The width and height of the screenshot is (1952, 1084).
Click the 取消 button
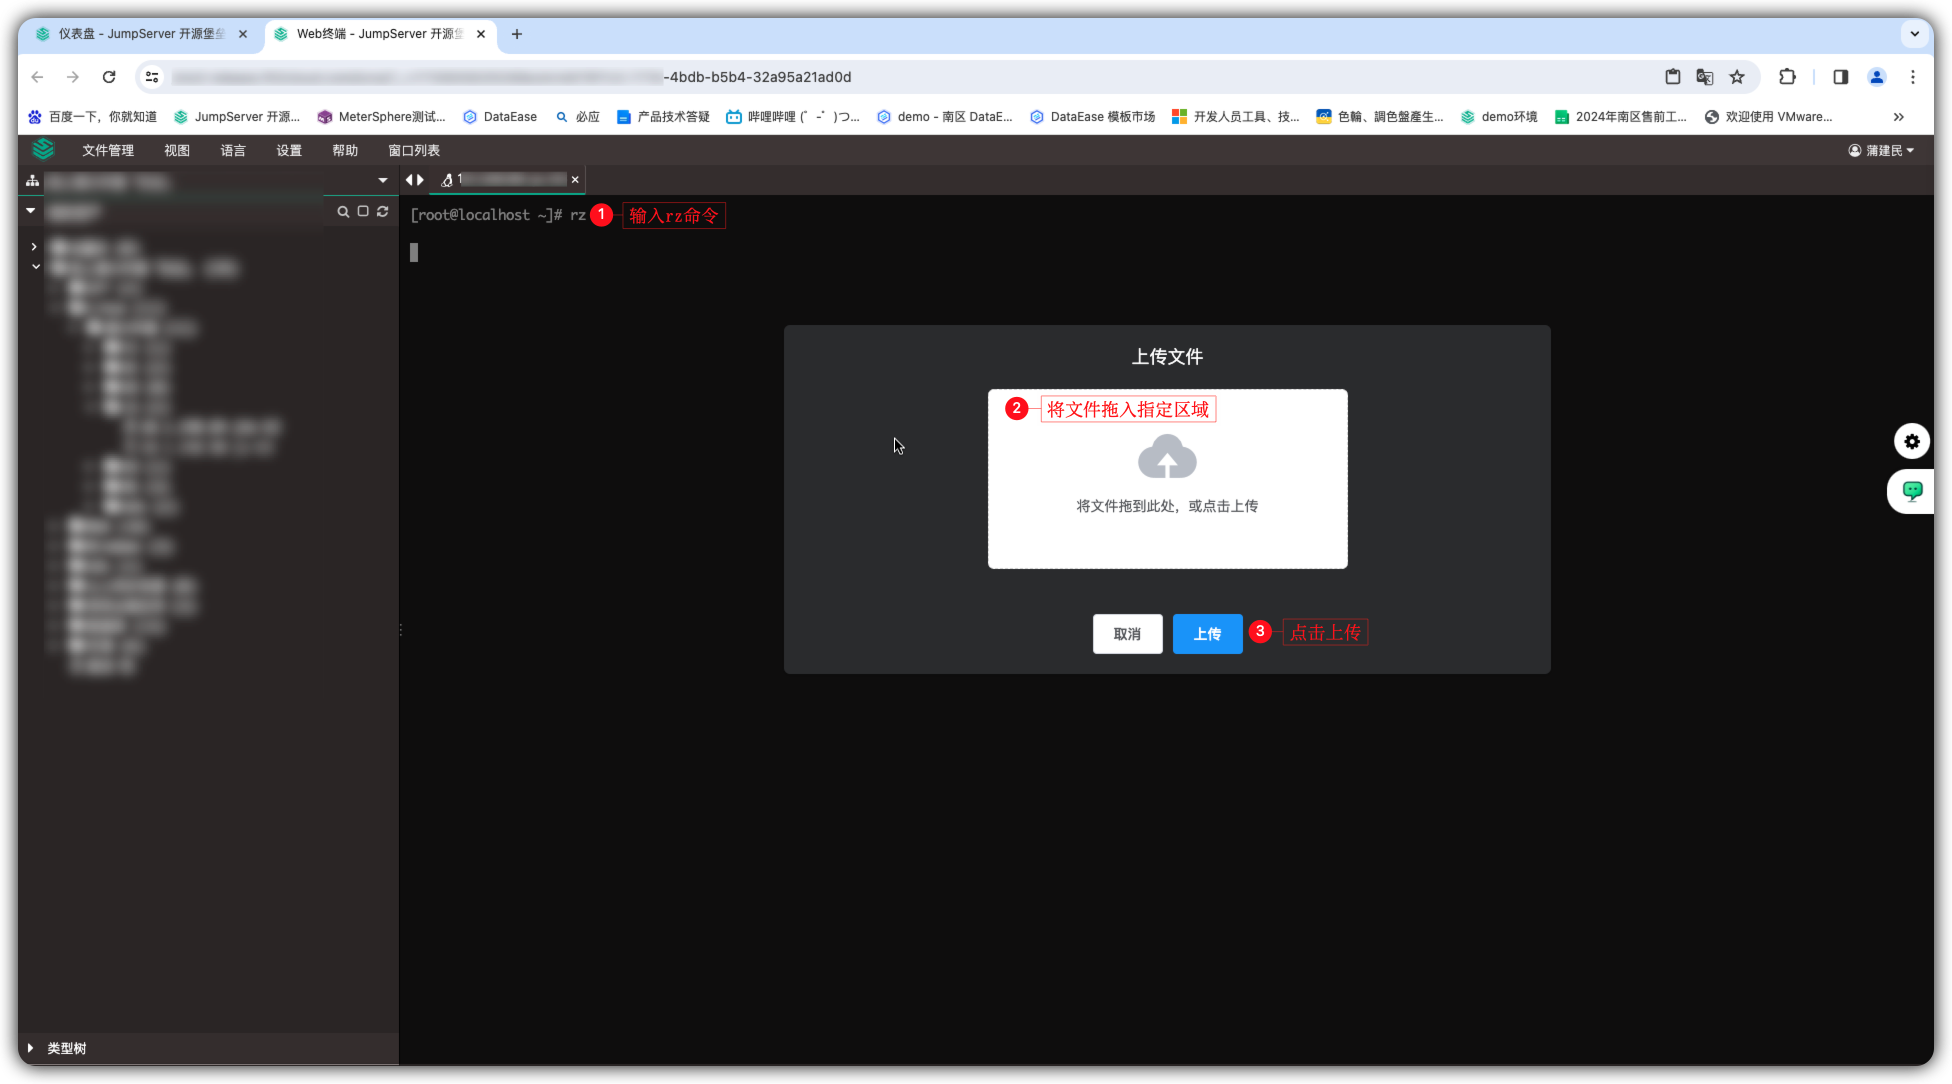coord(1127,634)
